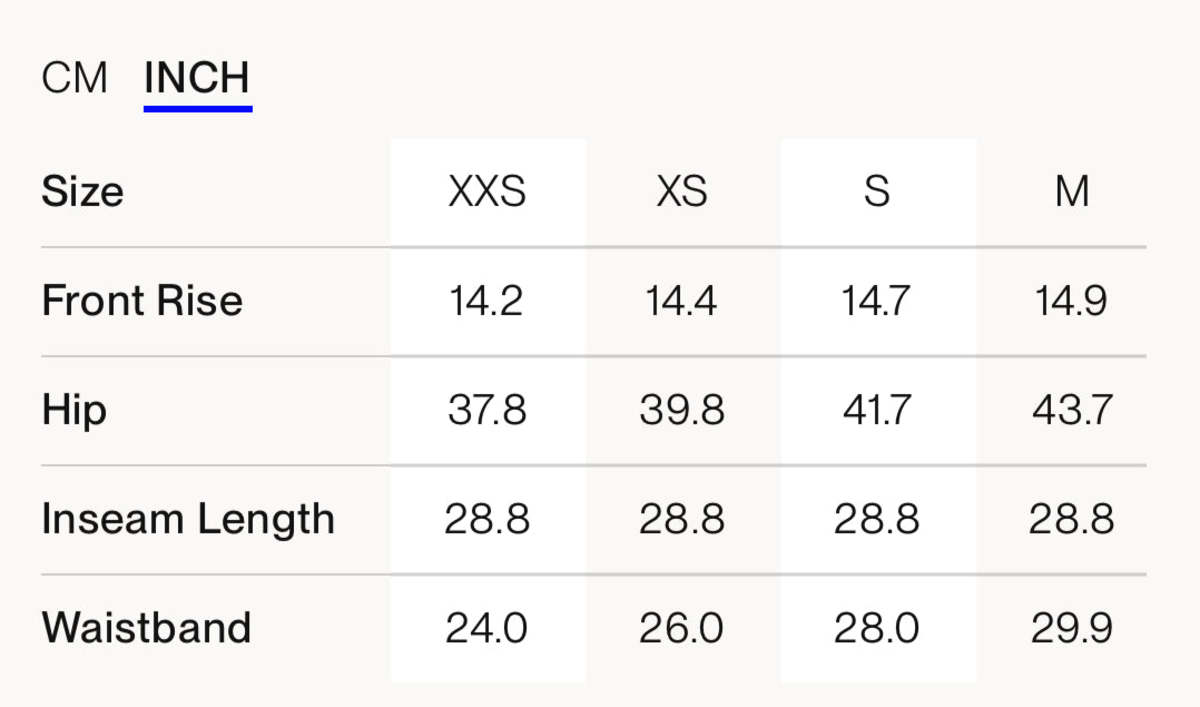Select the Waistband row label
Screen dimensions: 1200x707
(146, 628)
